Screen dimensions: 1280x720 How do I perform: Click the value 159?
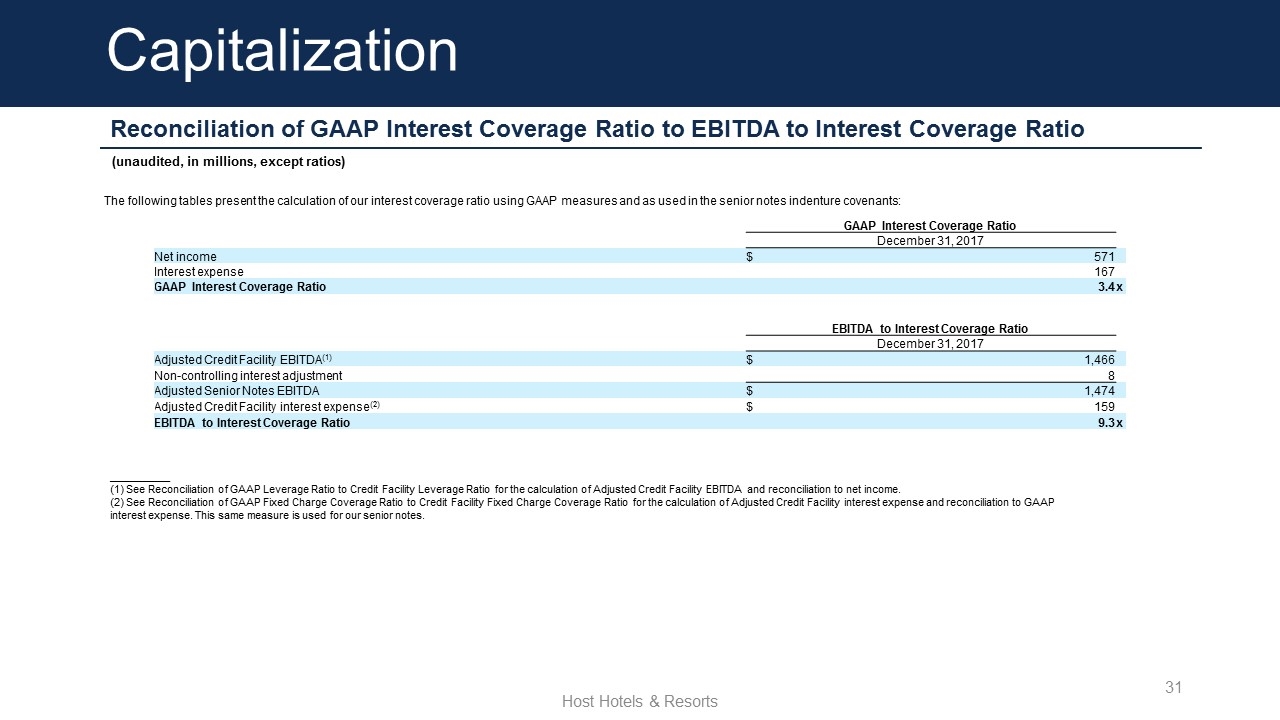(1104, 407)
